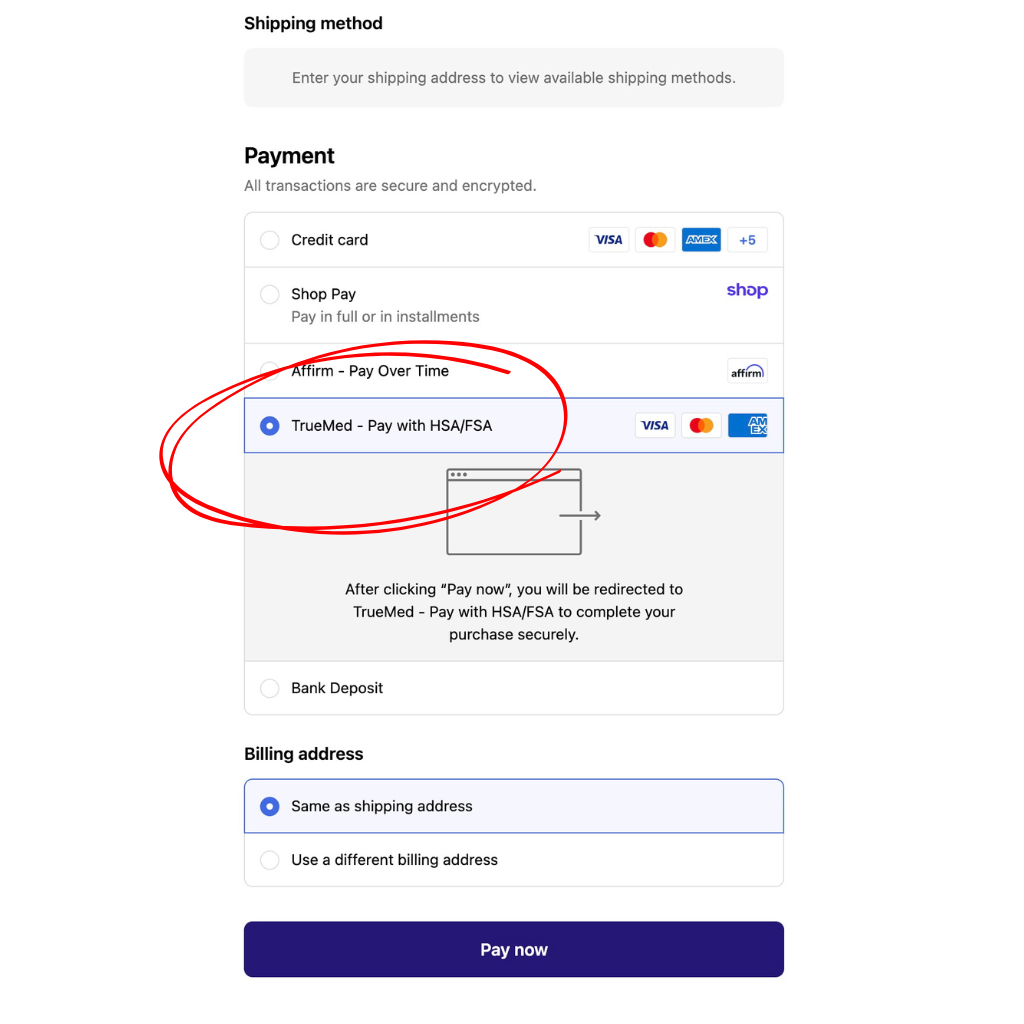
Task: Click the Visa icon in TrueMed row
Action: tap(655, 426)
